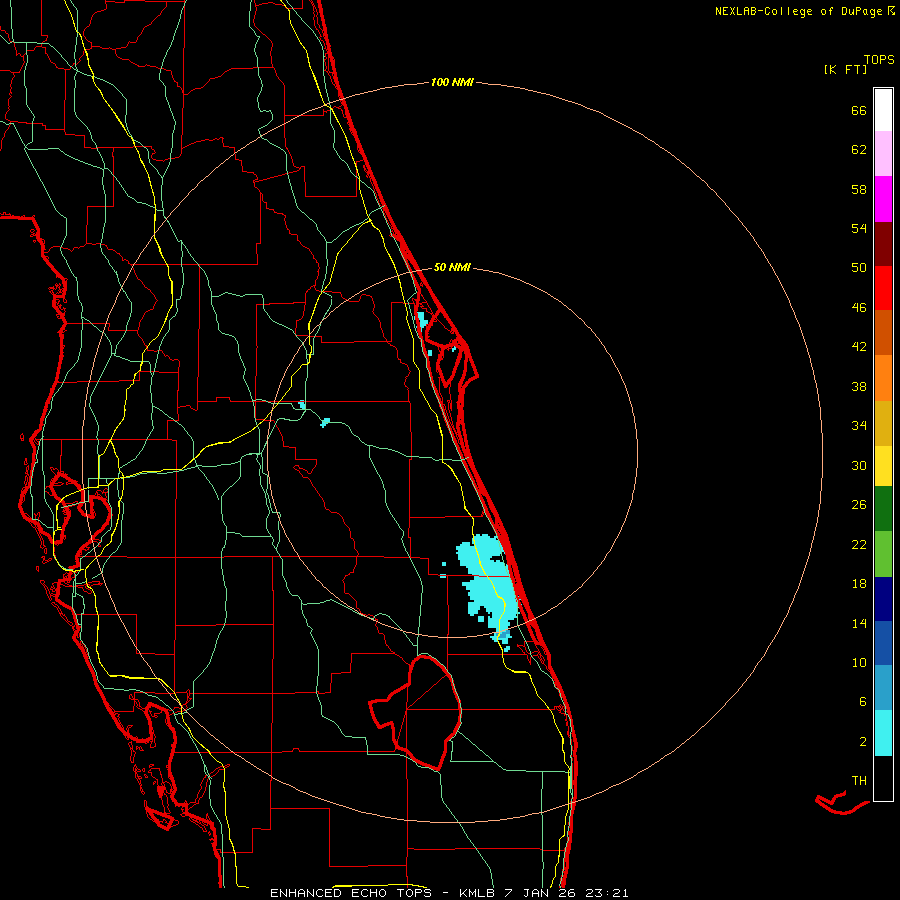Click the cyan swatch at 2 kft
This screenshot has width=900, height=900.
(x=883, y=733)
